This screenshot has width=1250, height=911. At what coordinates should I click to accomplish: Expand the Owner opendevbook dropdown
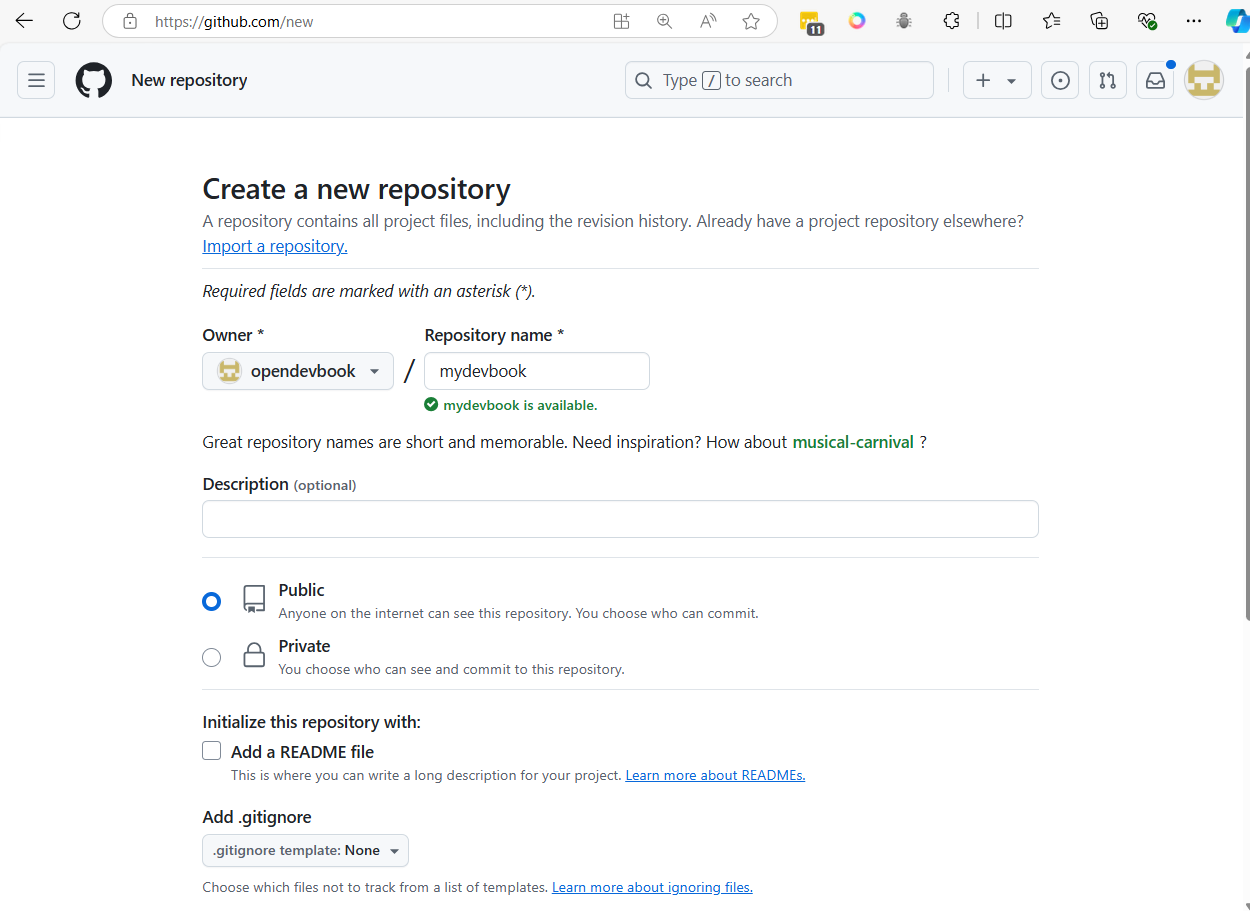click(298, 371)
